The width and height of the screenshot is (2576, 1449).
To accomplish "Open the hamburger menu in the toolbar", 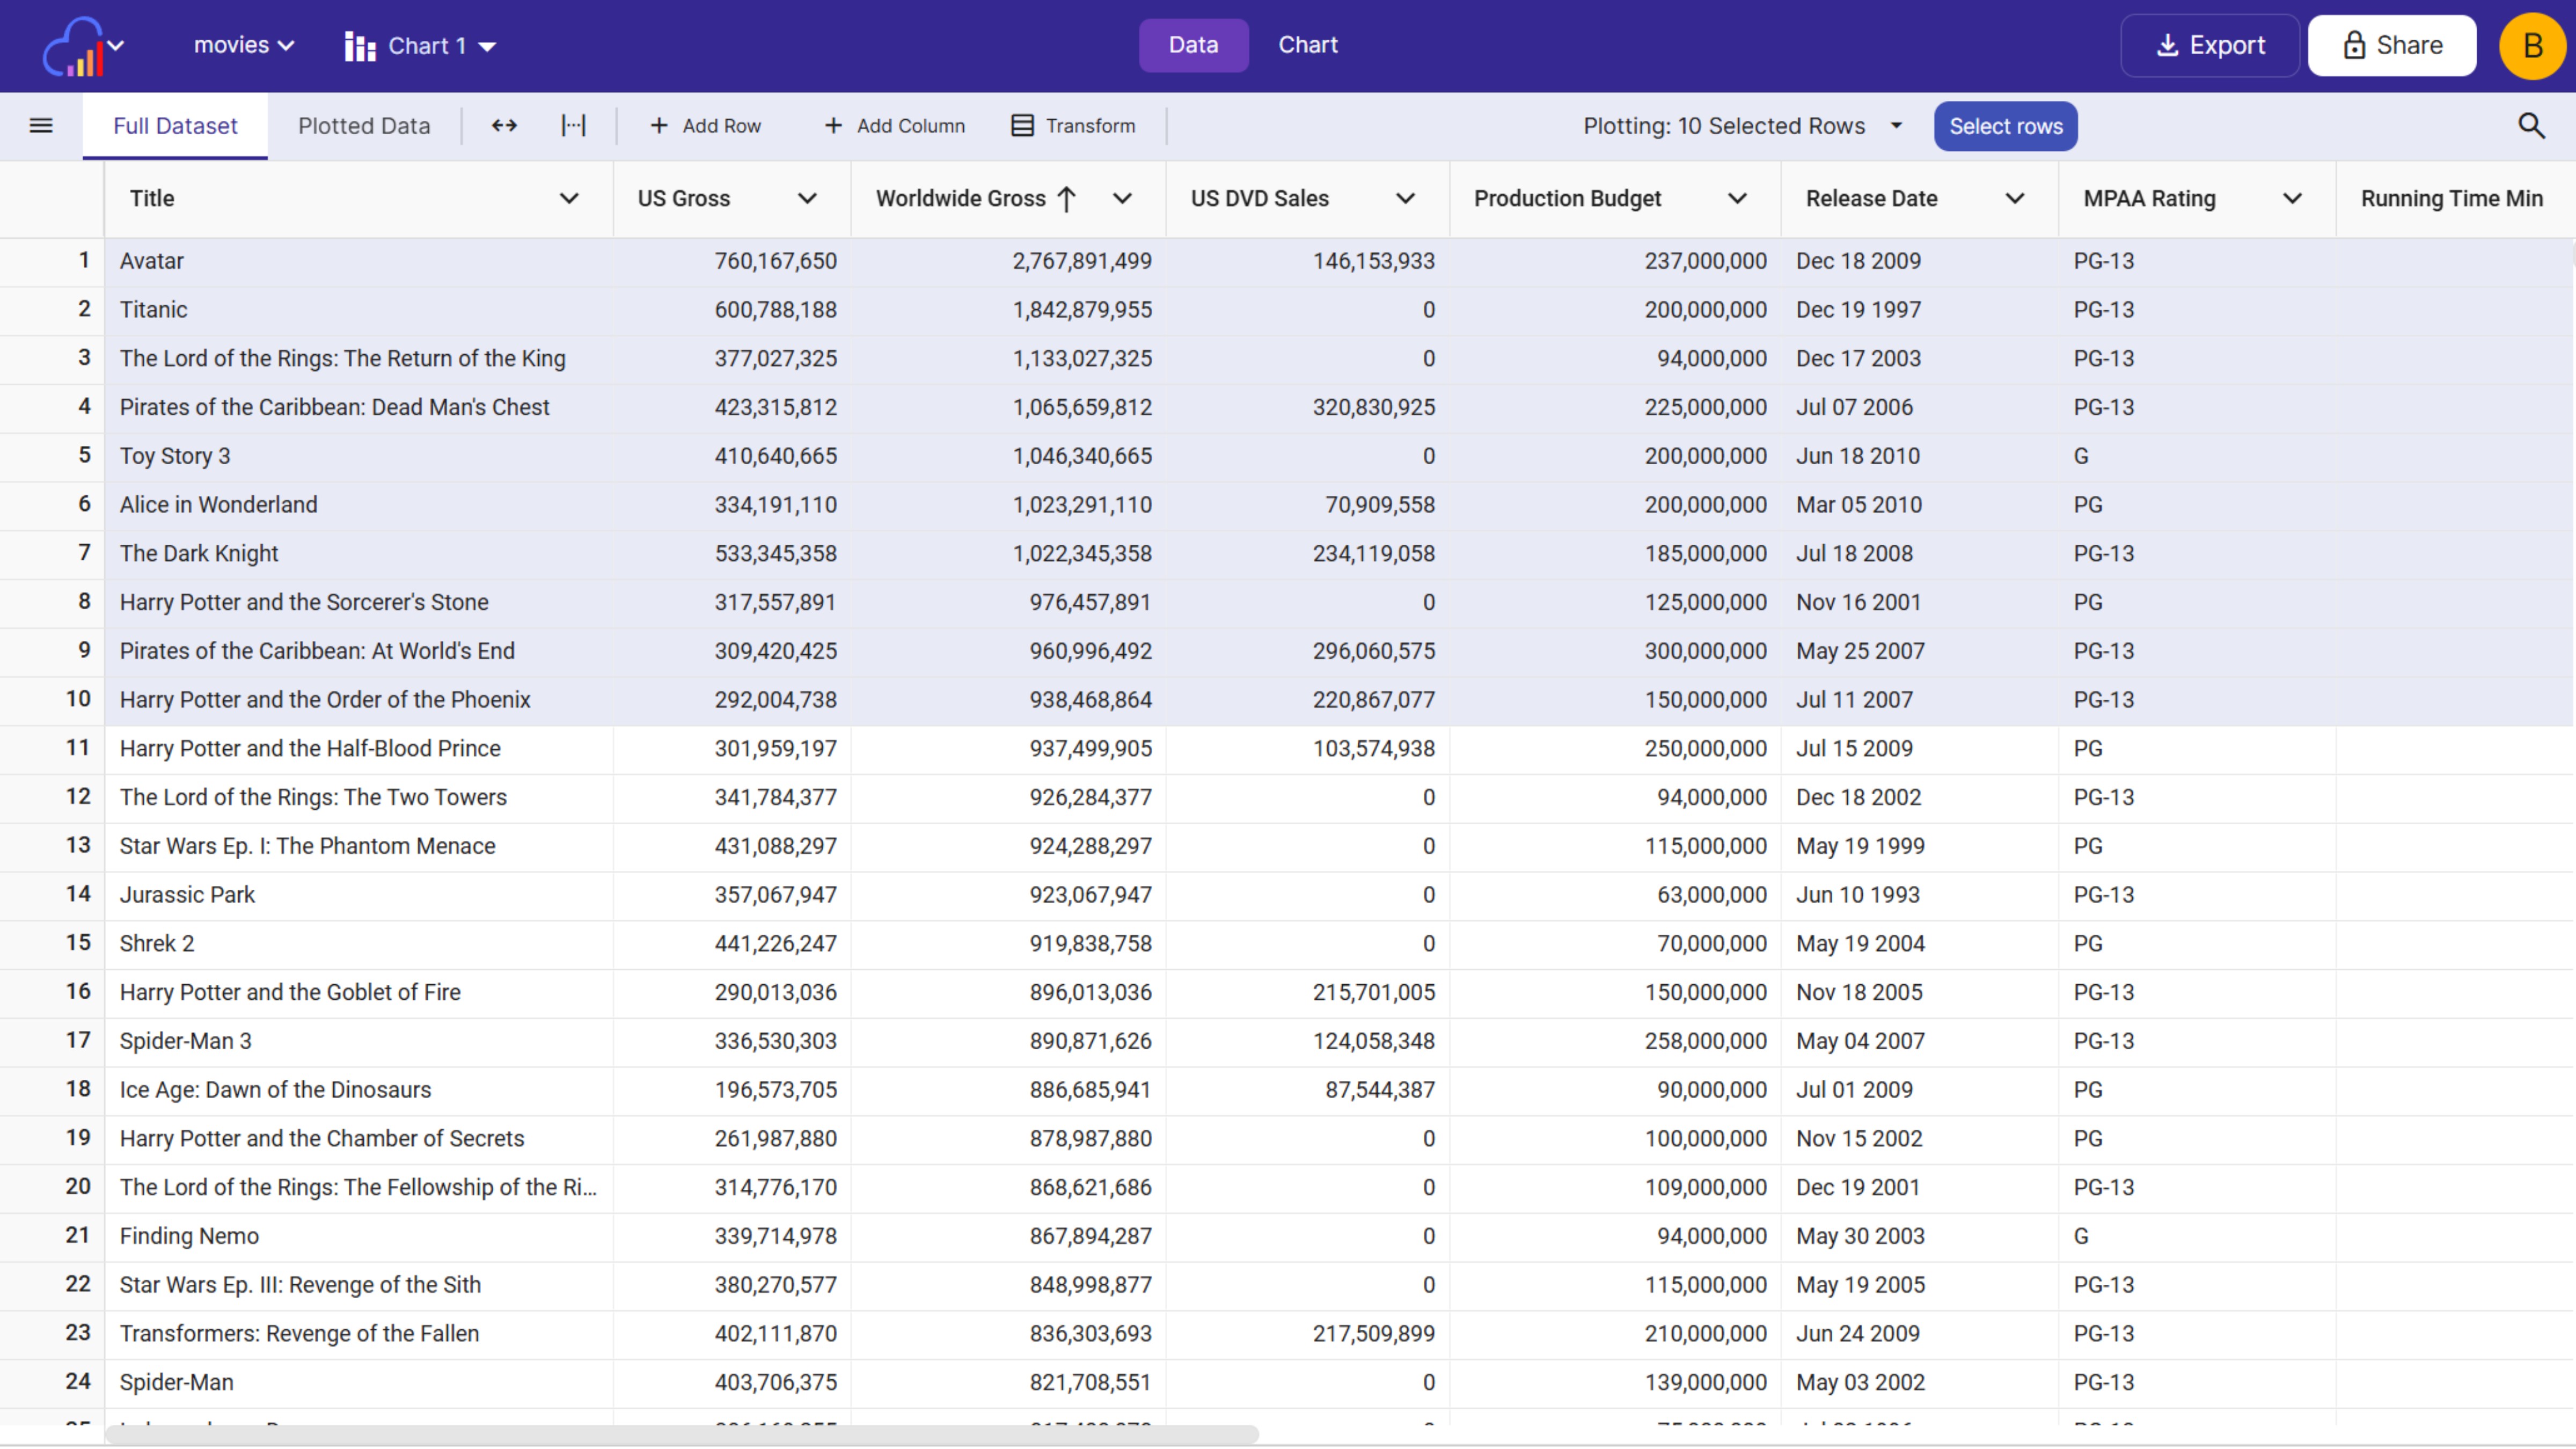I will [x=41, y=126].
